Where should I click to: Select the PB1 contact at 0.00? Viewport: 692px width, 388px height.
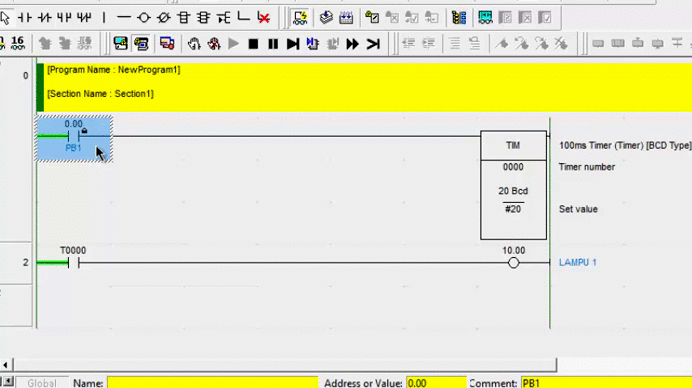[x=74, y=138]
